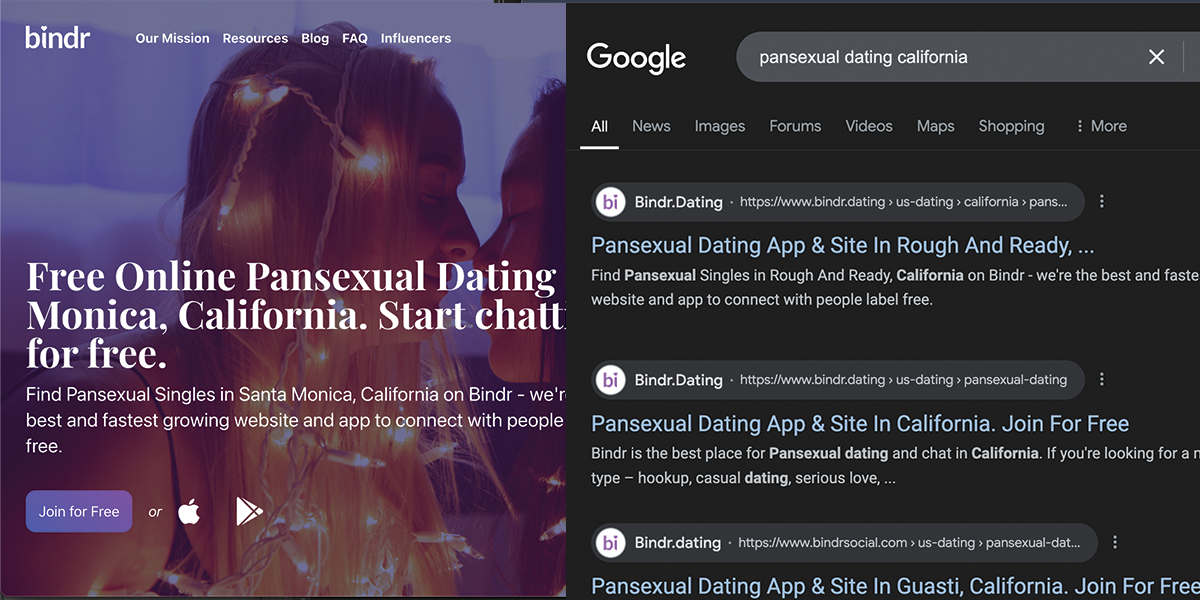Click the Join for Free button
This screenshot has width=1200, height=600.
tap(79, 511)
